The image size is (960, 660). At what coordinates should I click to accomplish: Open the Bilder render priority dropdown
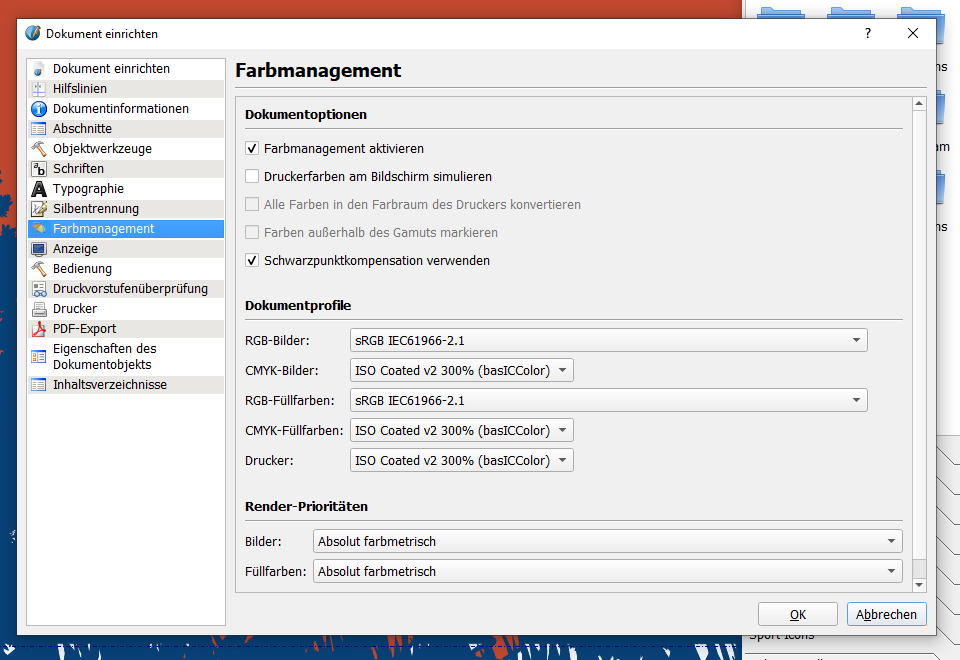coord(607,542)
